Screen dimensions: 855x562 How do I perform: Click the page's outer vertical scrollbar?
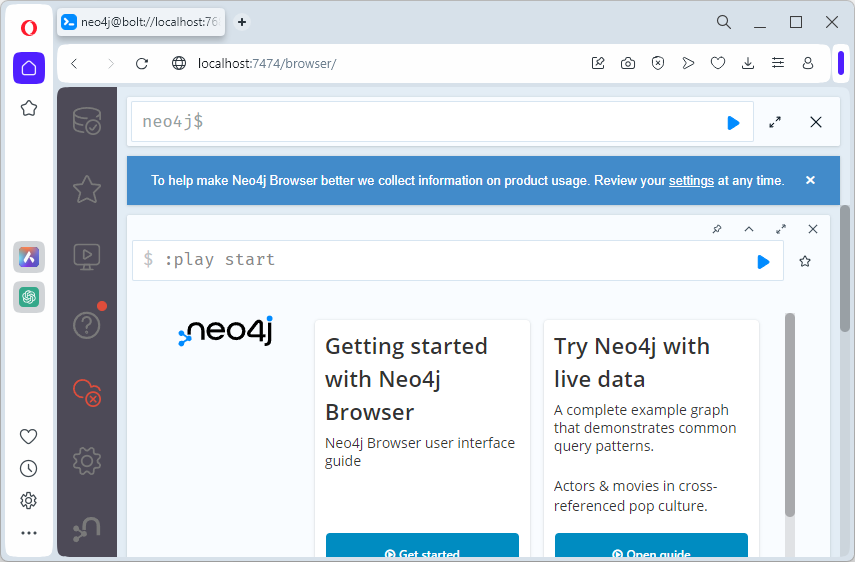(x=845, y=268)
